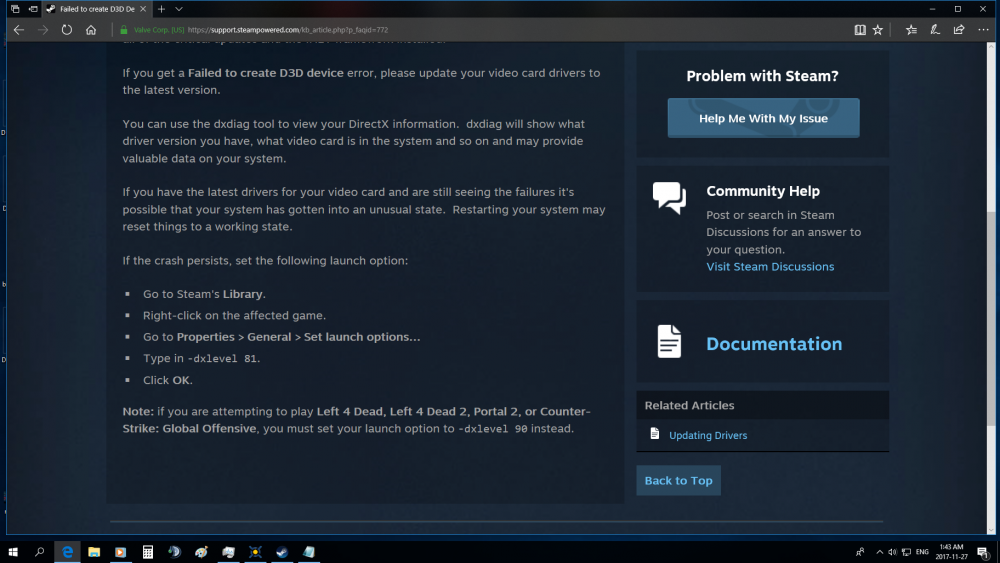Open Edge's Settings and more menu
The height and width of the screenshot is (563, 1000).
[984, 30]
